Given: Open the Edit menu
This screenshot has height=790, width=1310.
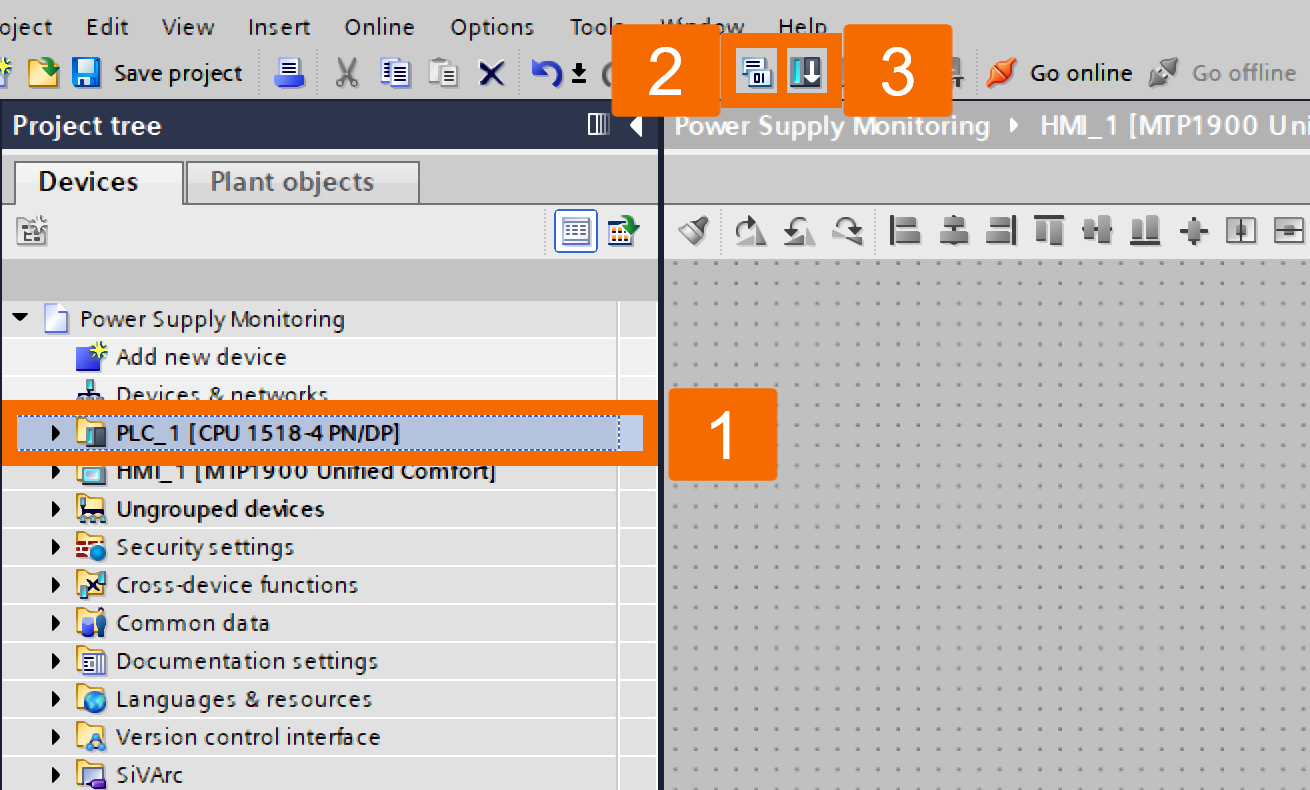Looking at the screenshot, I should point(107,27).
